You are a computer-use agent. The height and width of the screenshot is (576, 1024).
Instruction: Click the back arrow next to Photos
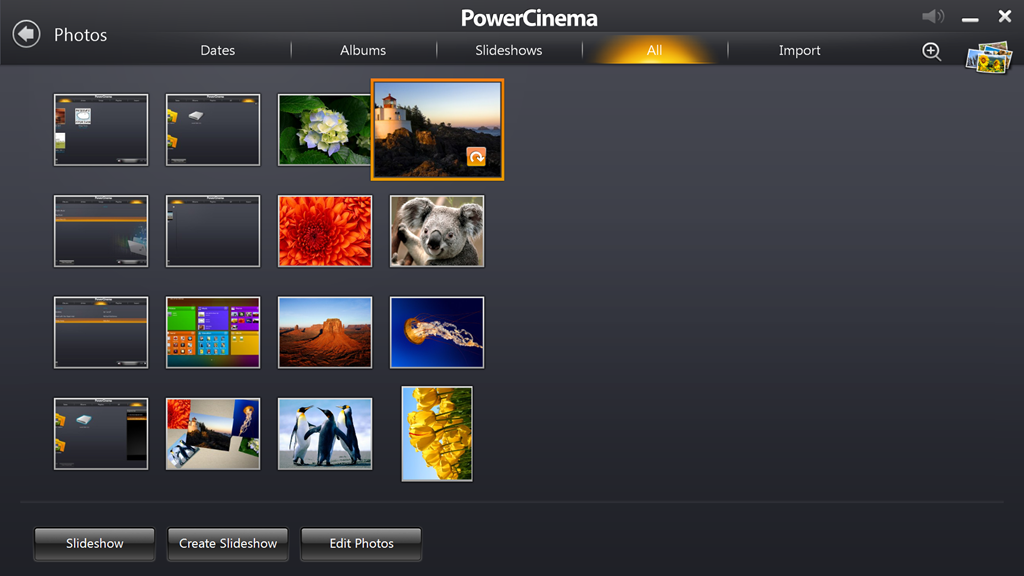point(27,34)
